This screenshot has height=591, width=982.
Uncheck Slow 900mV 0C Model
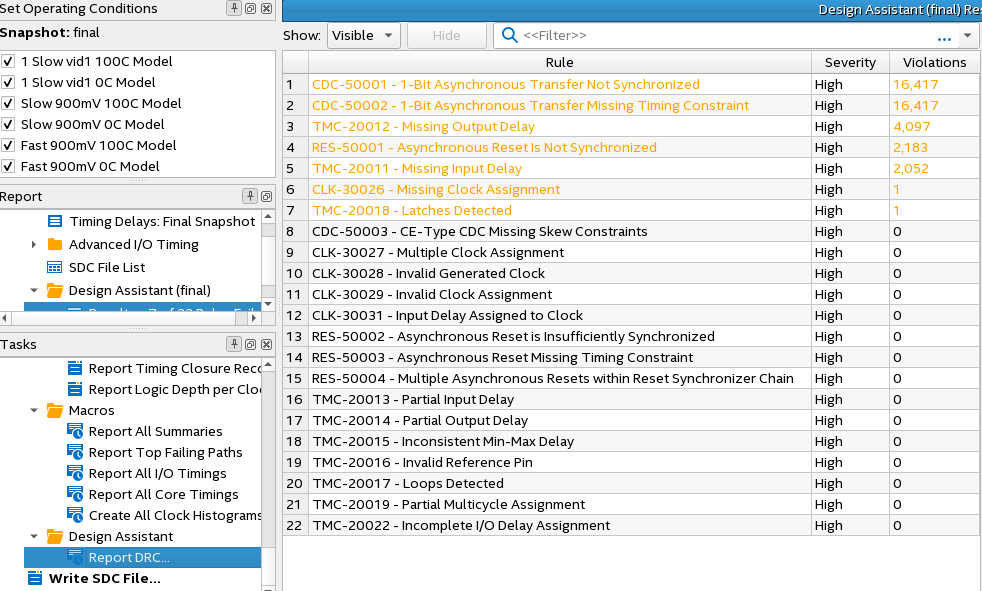coord(8,124)
